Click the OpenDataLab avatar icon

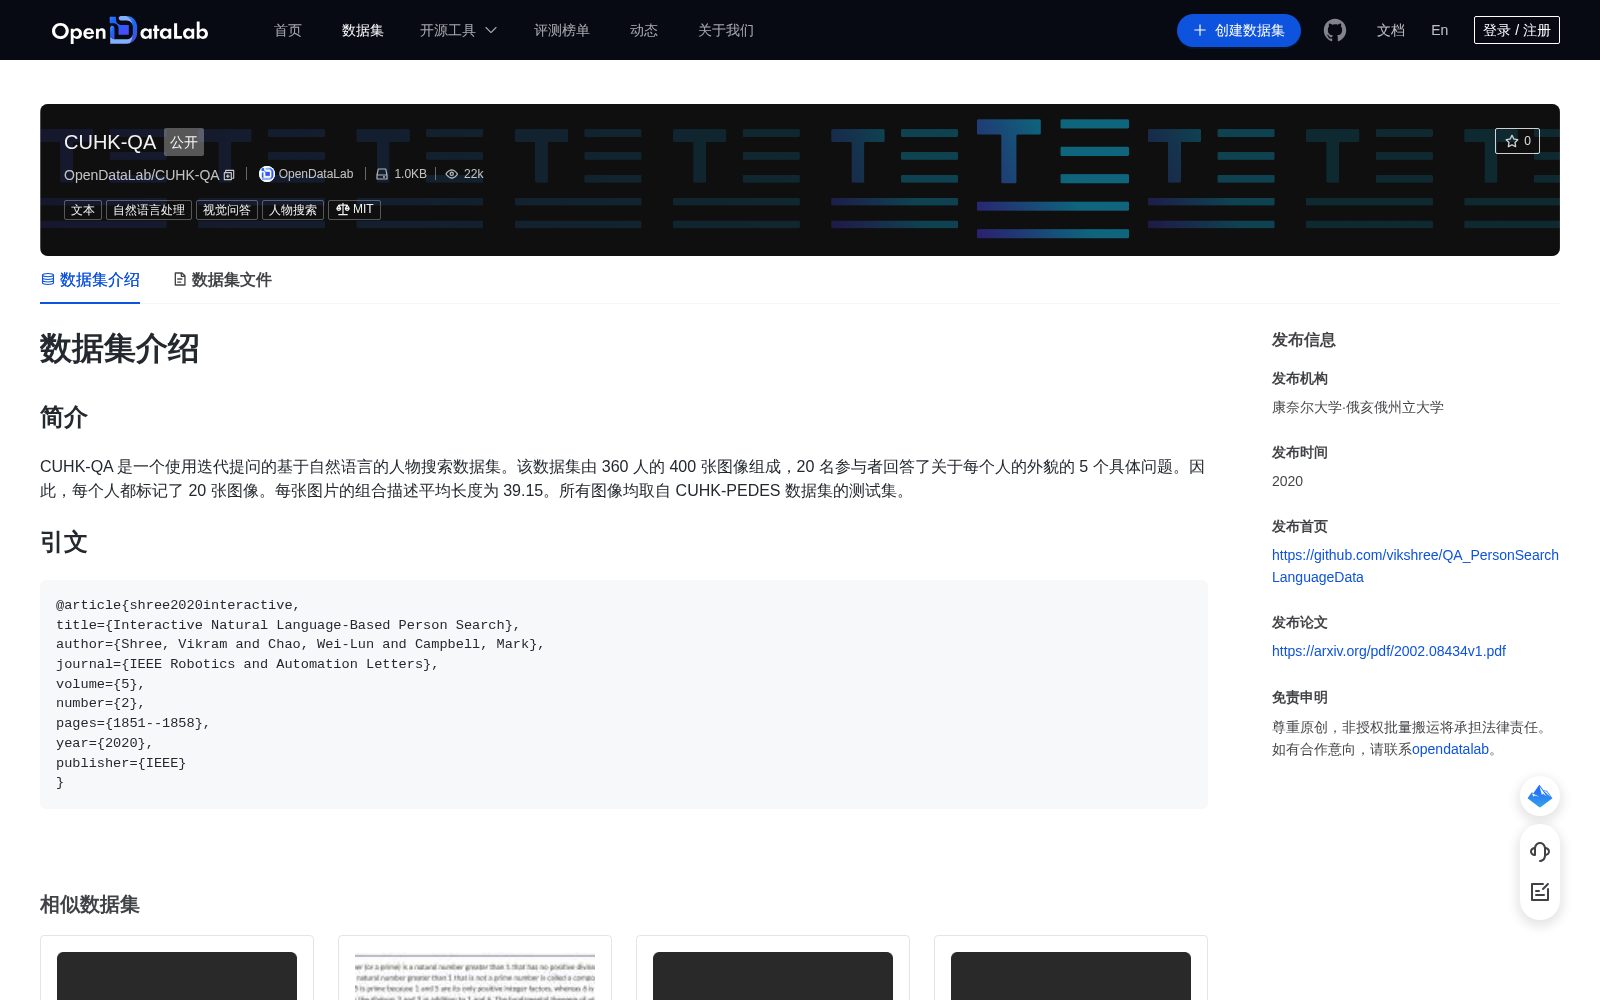(267, 174)
